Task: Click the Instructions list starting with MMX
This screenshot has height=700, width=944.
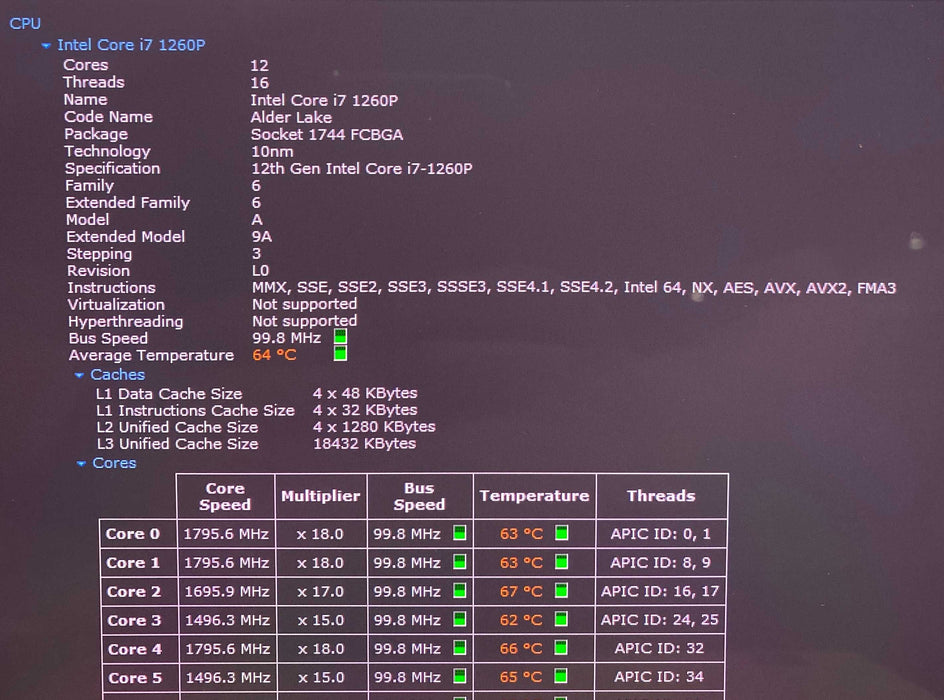Action: coord(574,288)
